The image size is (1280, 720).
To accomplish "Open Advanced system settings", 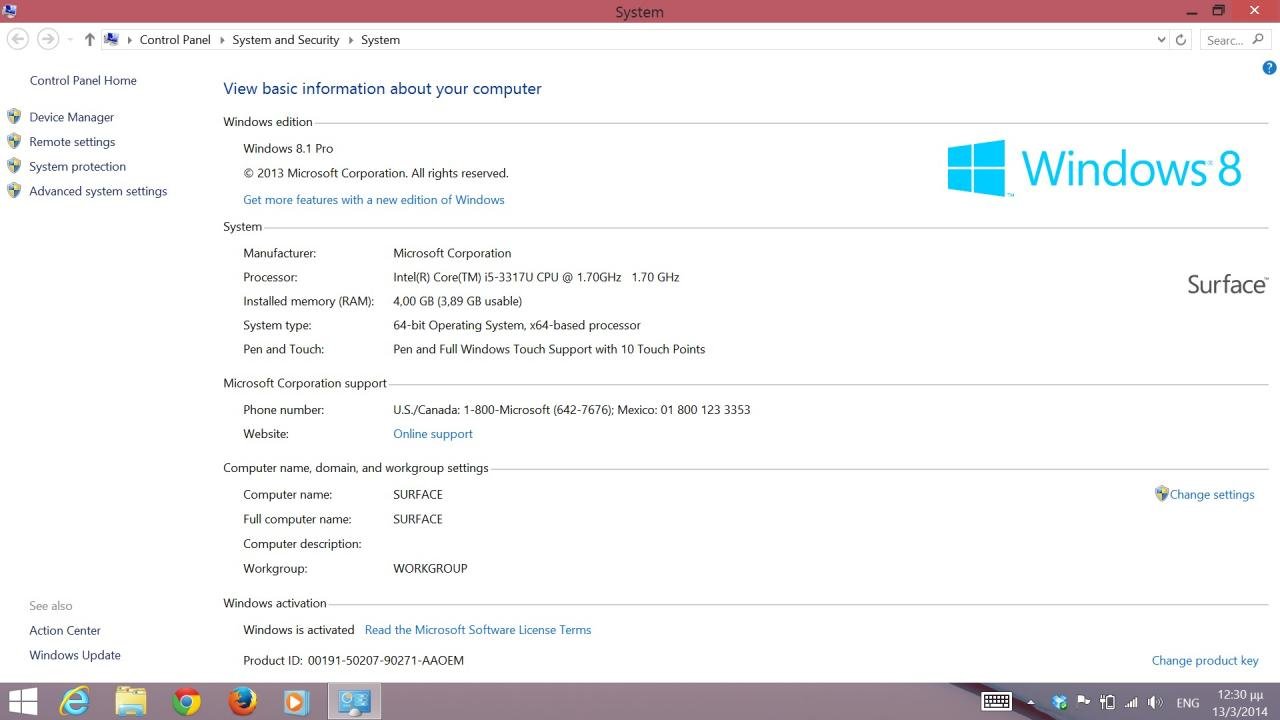I will pos(98,191).
